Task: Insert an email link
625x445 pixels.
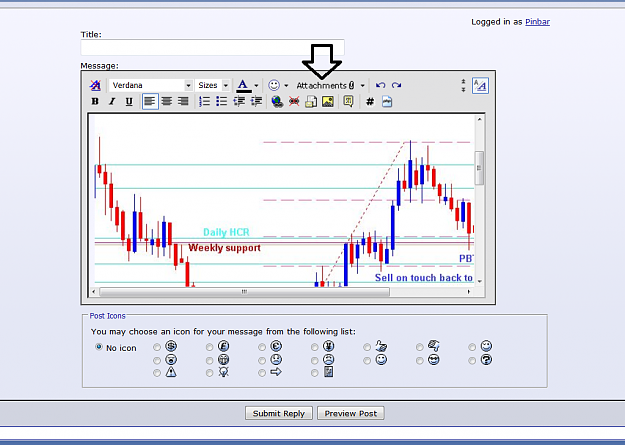Action: click(311, 102)
